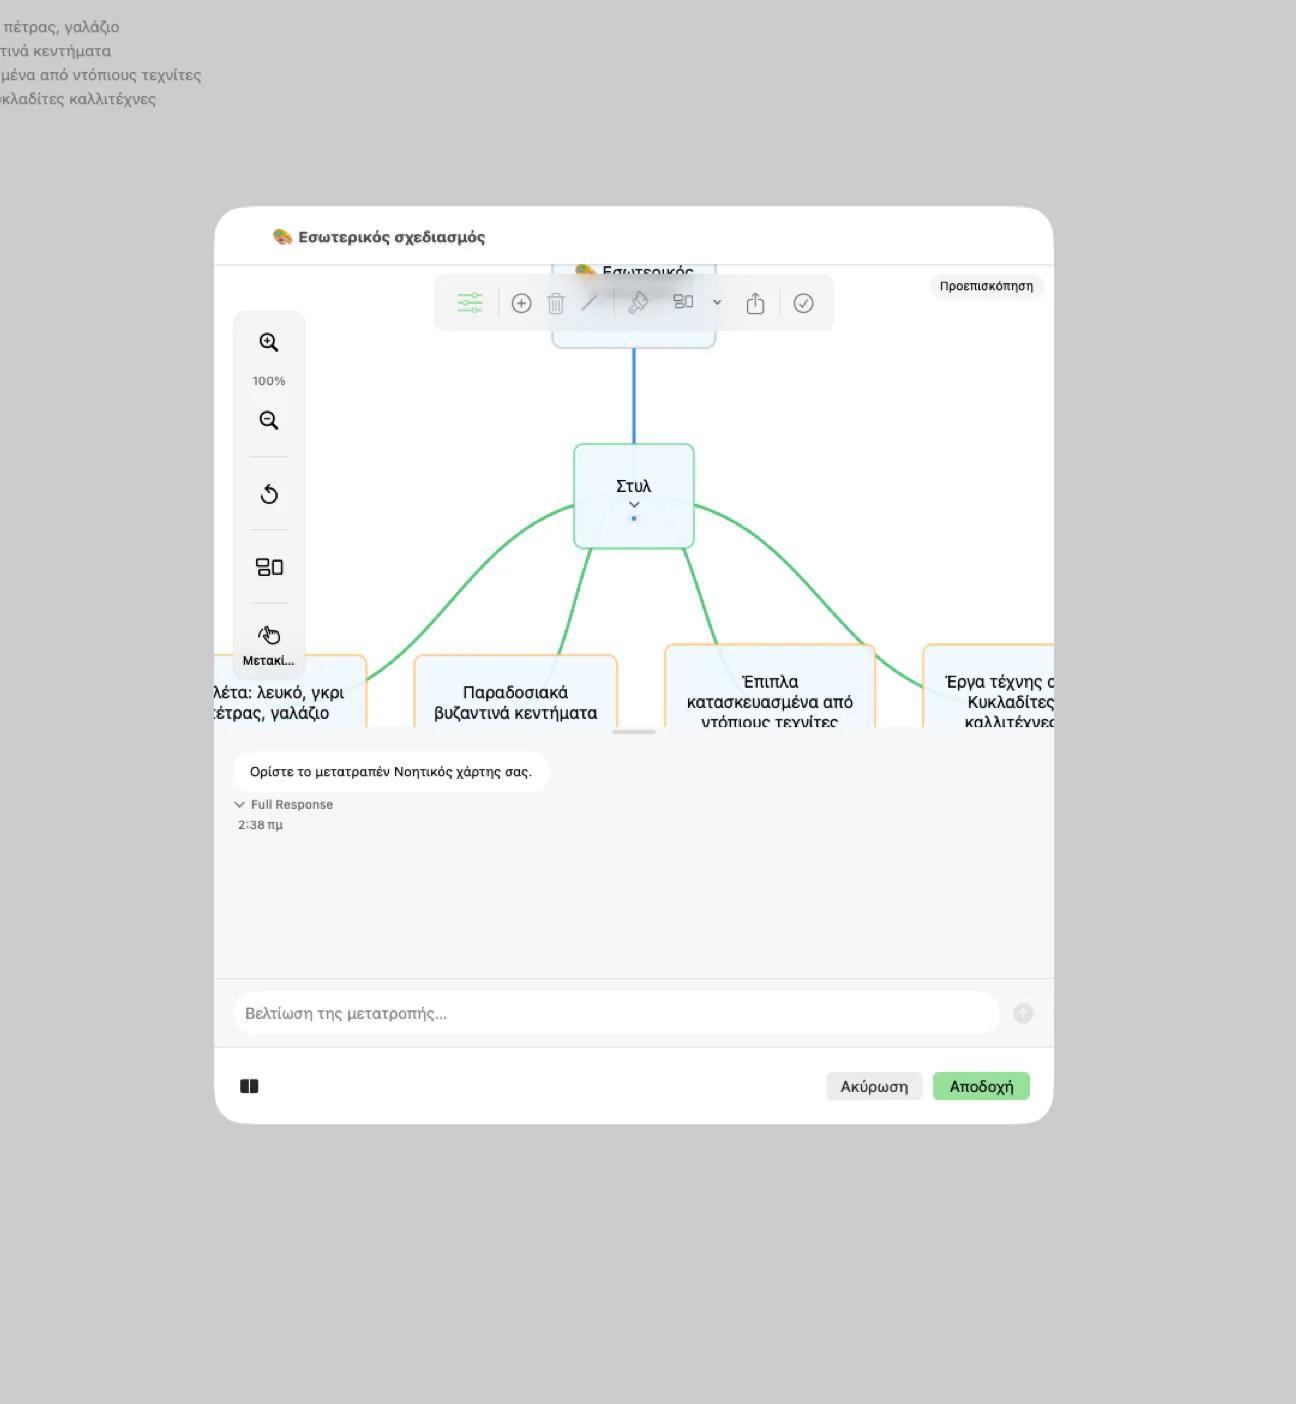Open the style paintbrush tool
This screenshot has width=1296, height=1404.
coord(638,303)
